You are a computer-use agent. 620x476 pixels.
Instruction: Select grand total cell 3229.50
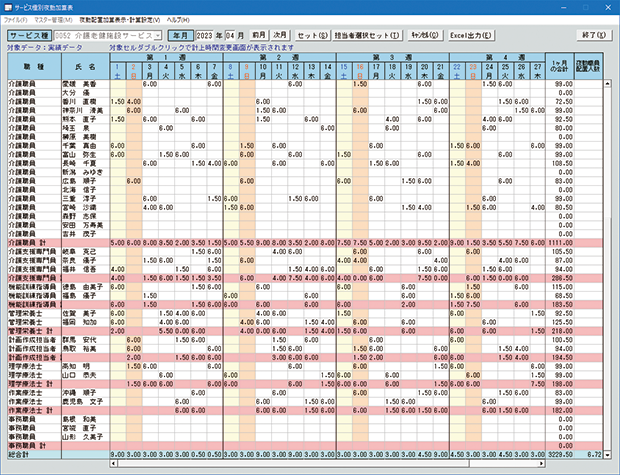point(560,455)
